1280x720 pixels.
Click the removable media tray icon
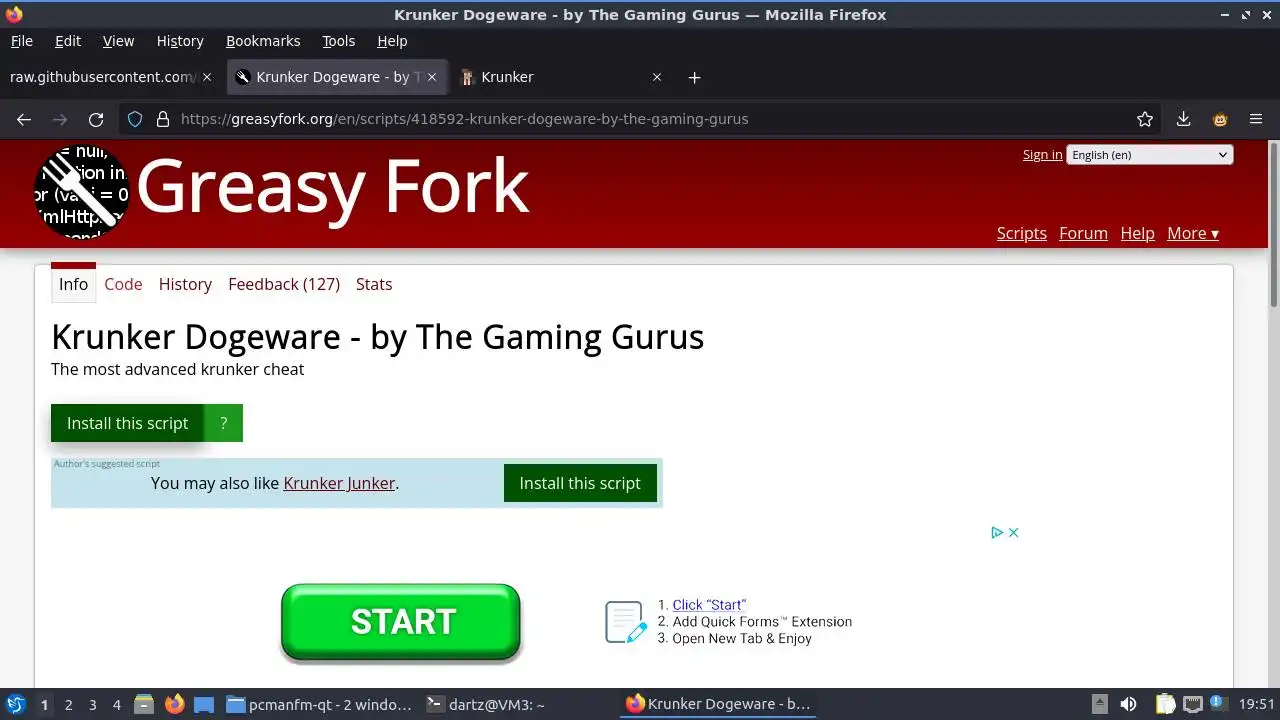click(x=1099, y=704)
